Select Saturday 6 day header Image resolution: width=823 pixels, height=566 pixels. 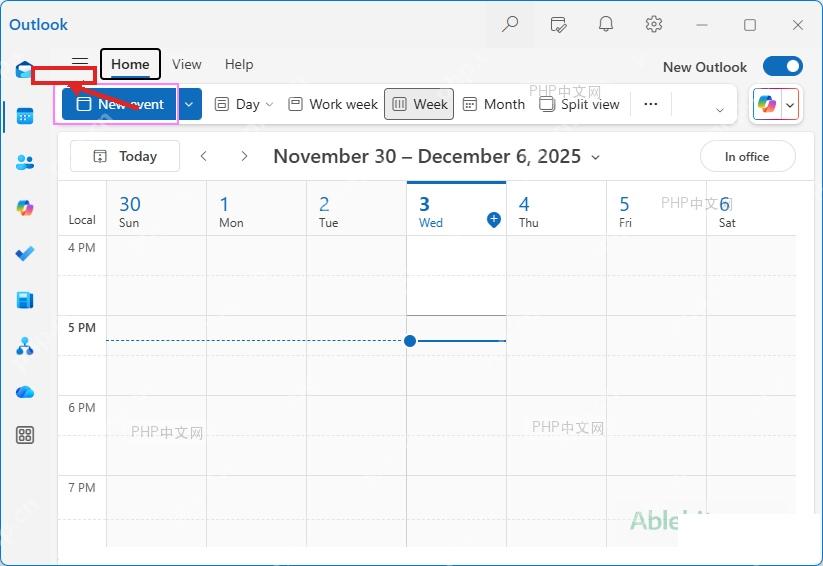751,209
